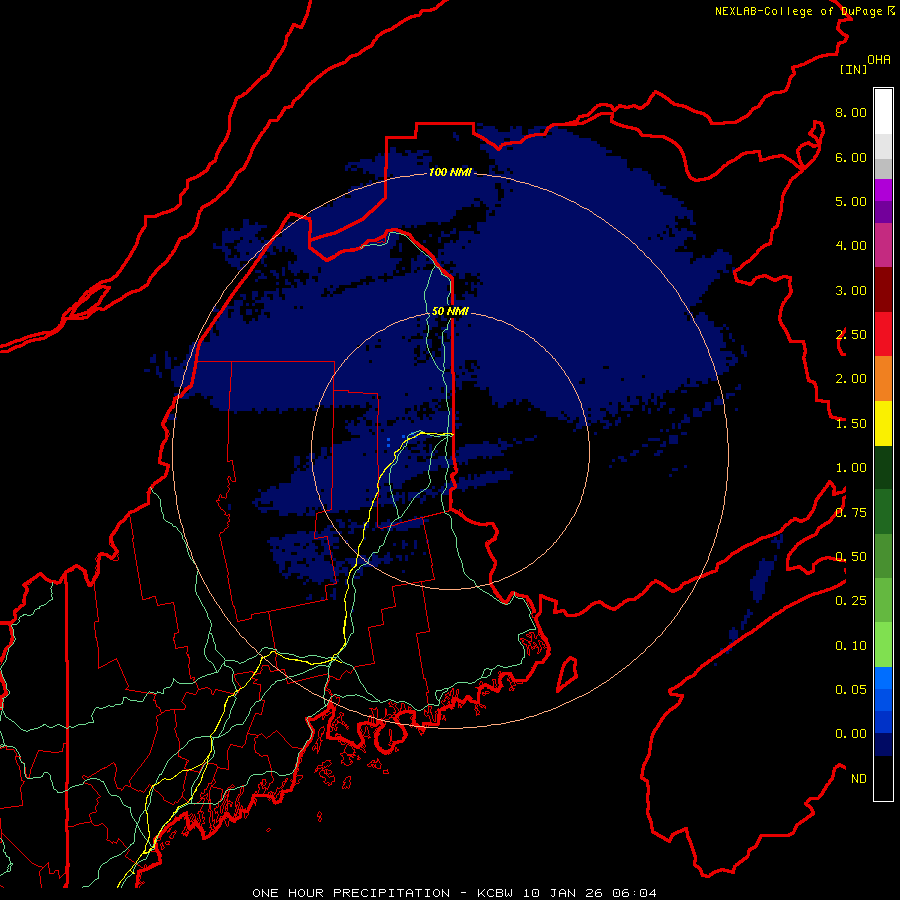Select the lightest green legend swatch
The image size is (900, 900).
pyautogui.click(x=883, y=645)
